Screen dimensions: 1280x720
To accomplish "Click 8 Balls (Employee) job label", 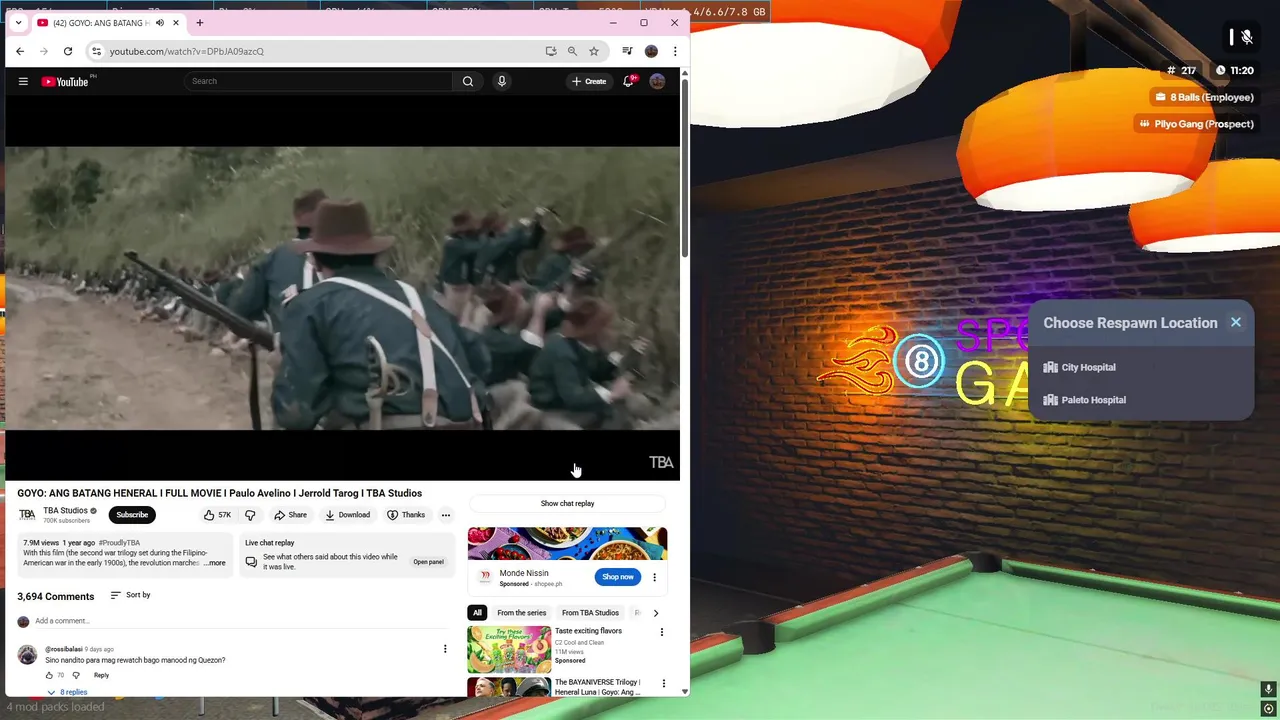I will pos(1204,97).
